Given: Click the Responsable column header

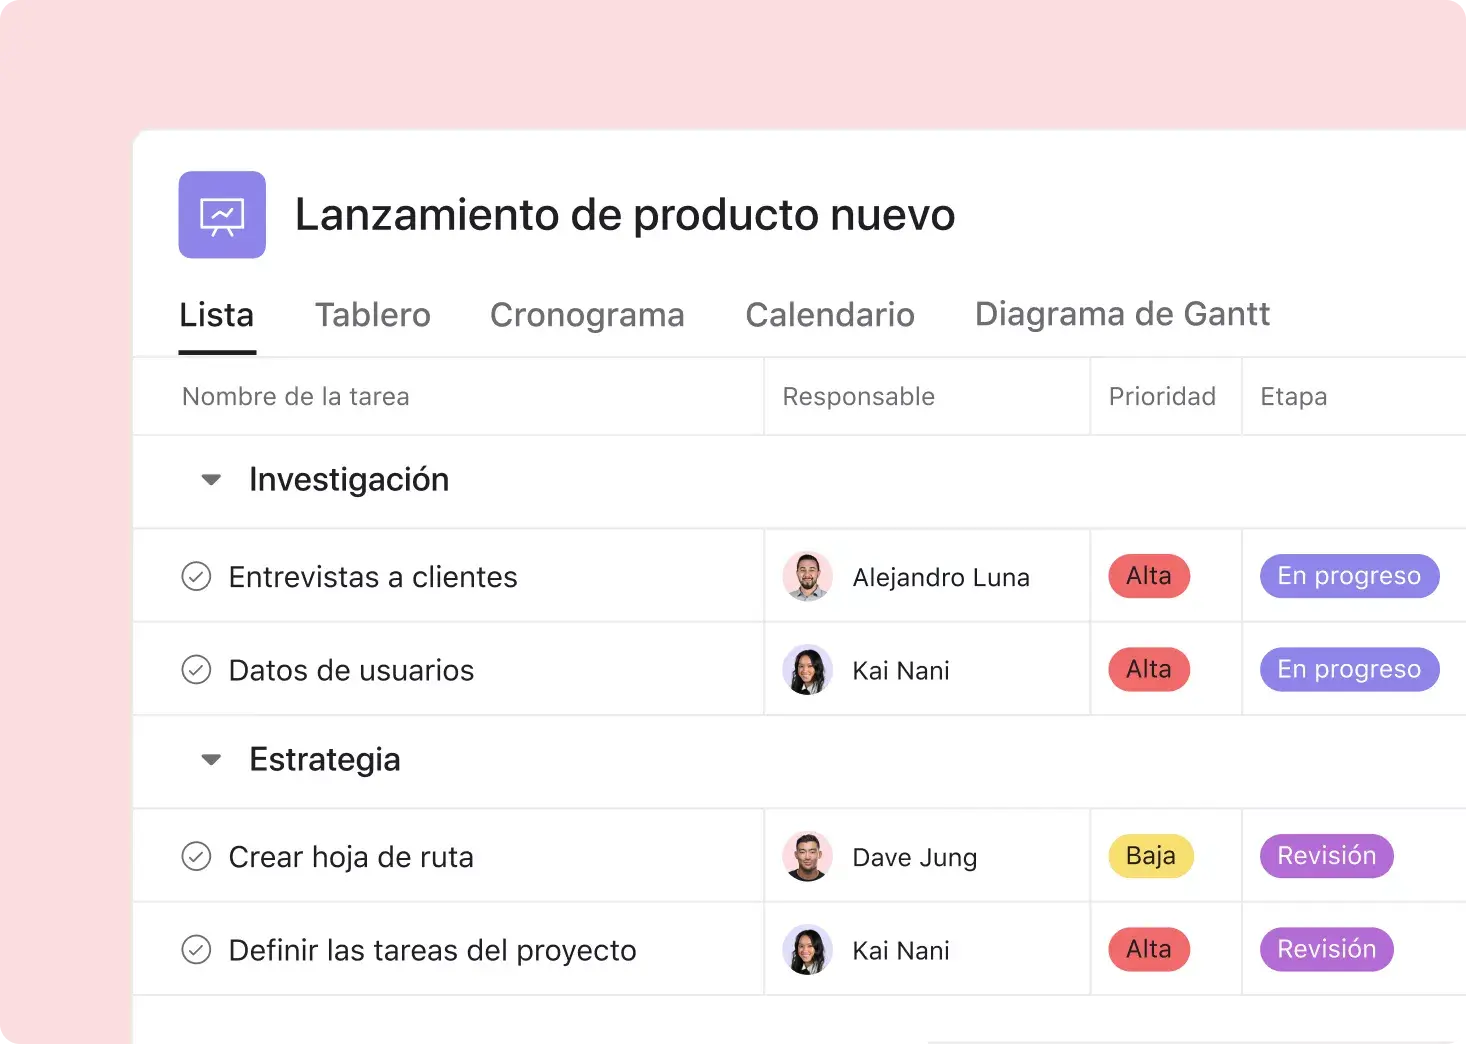Looking at the screenshot, I should (x=858, y=397).
